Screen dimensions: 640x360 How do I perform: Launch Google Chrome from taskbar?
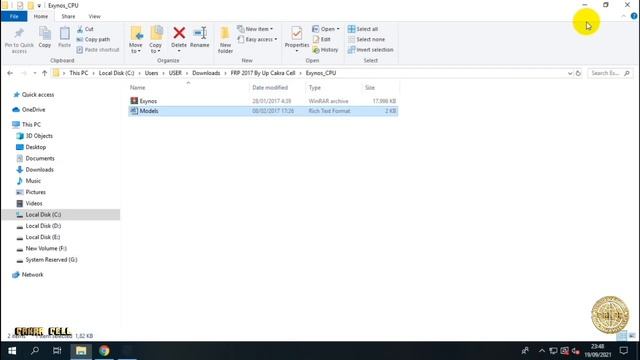point(104,351)
